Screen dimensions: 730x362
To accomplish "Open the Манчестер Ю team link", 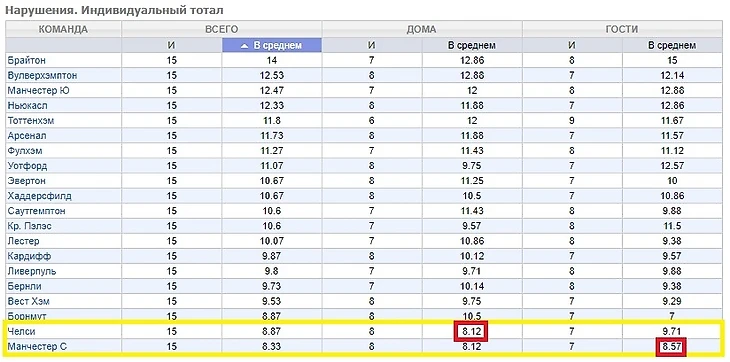I will [x=39, y=91].
